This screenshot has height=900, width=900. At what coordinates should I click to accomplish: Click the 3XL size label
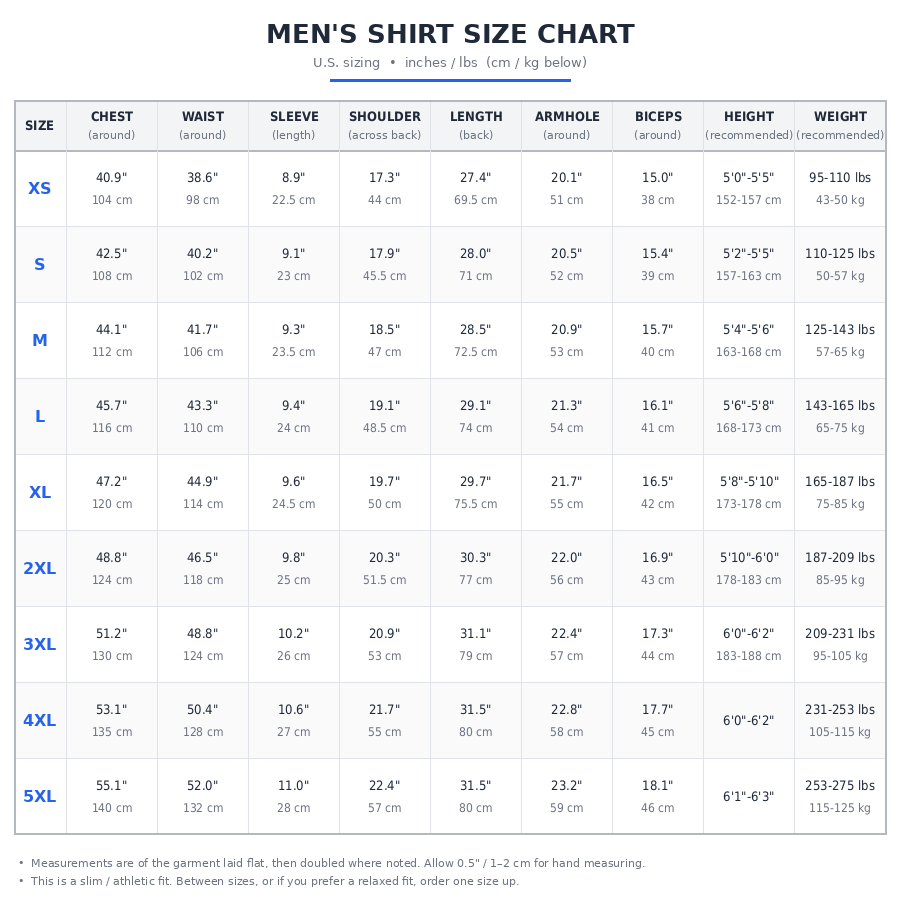40,645
